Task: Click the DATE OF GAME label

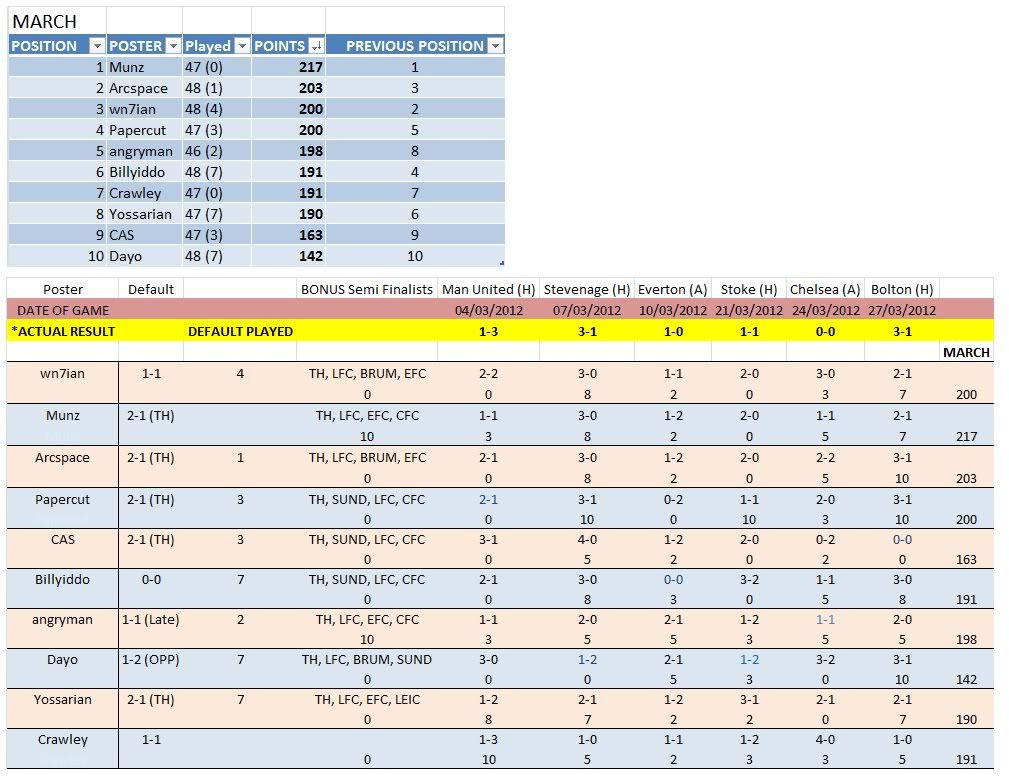Action: point(63,310)
